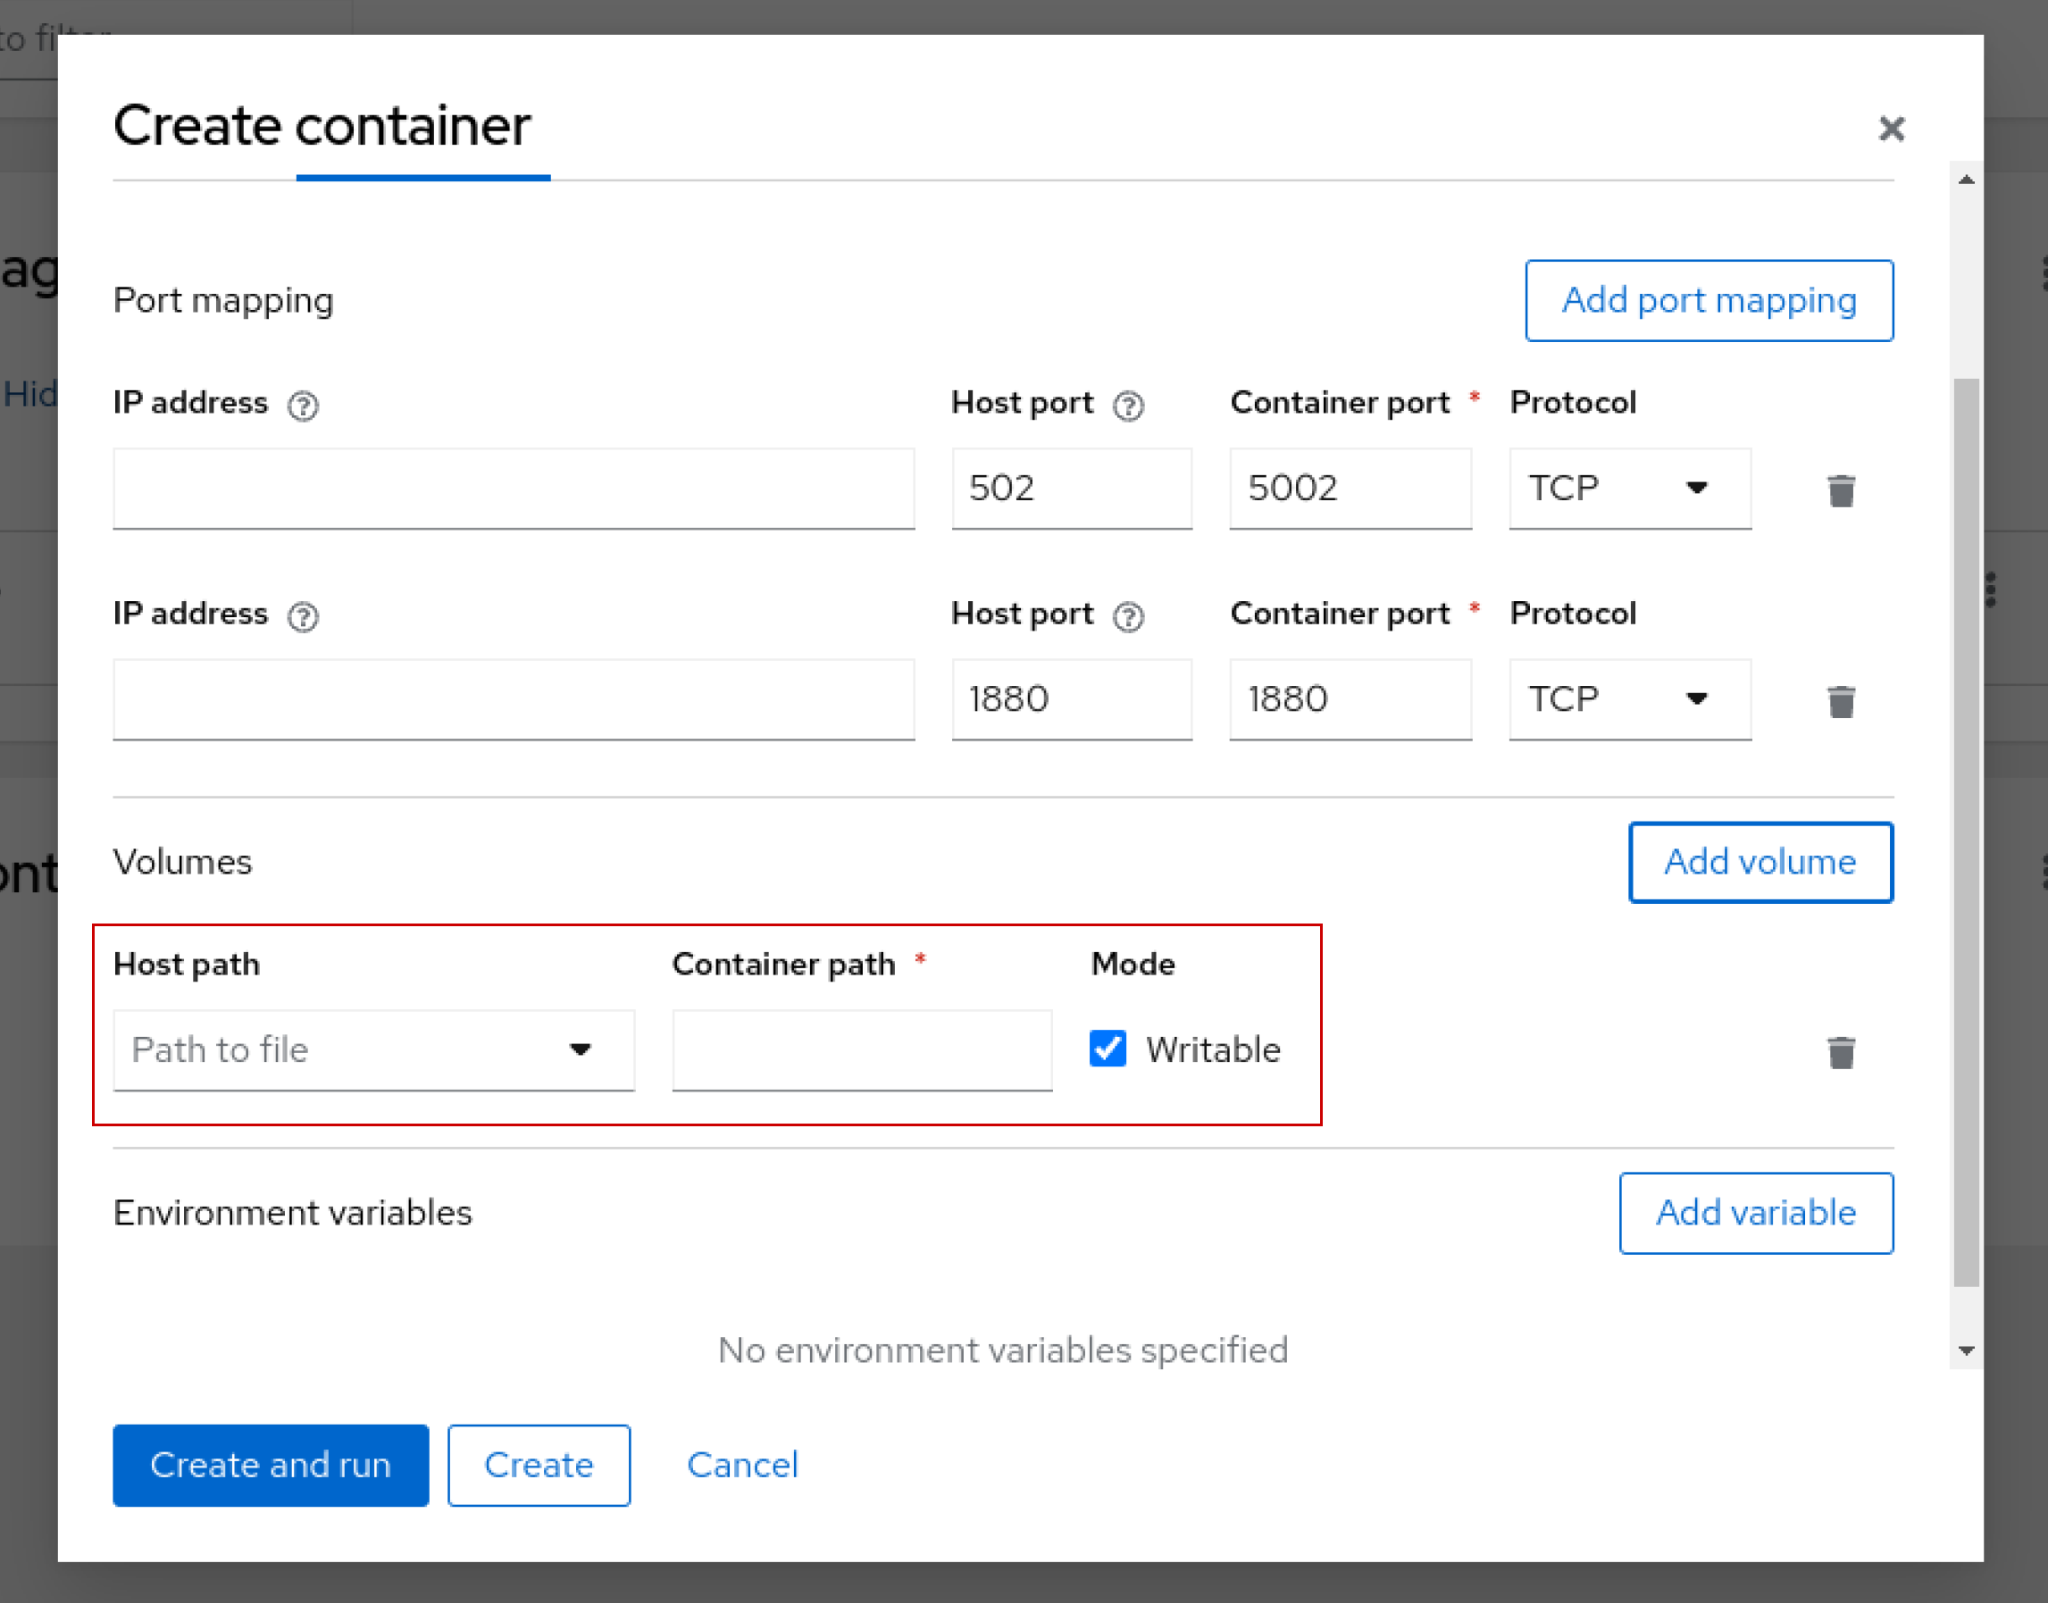Screen dimensions: 2048x1603
Task: Click the scrollbar down arrow
Action: pos(1966,1351)
